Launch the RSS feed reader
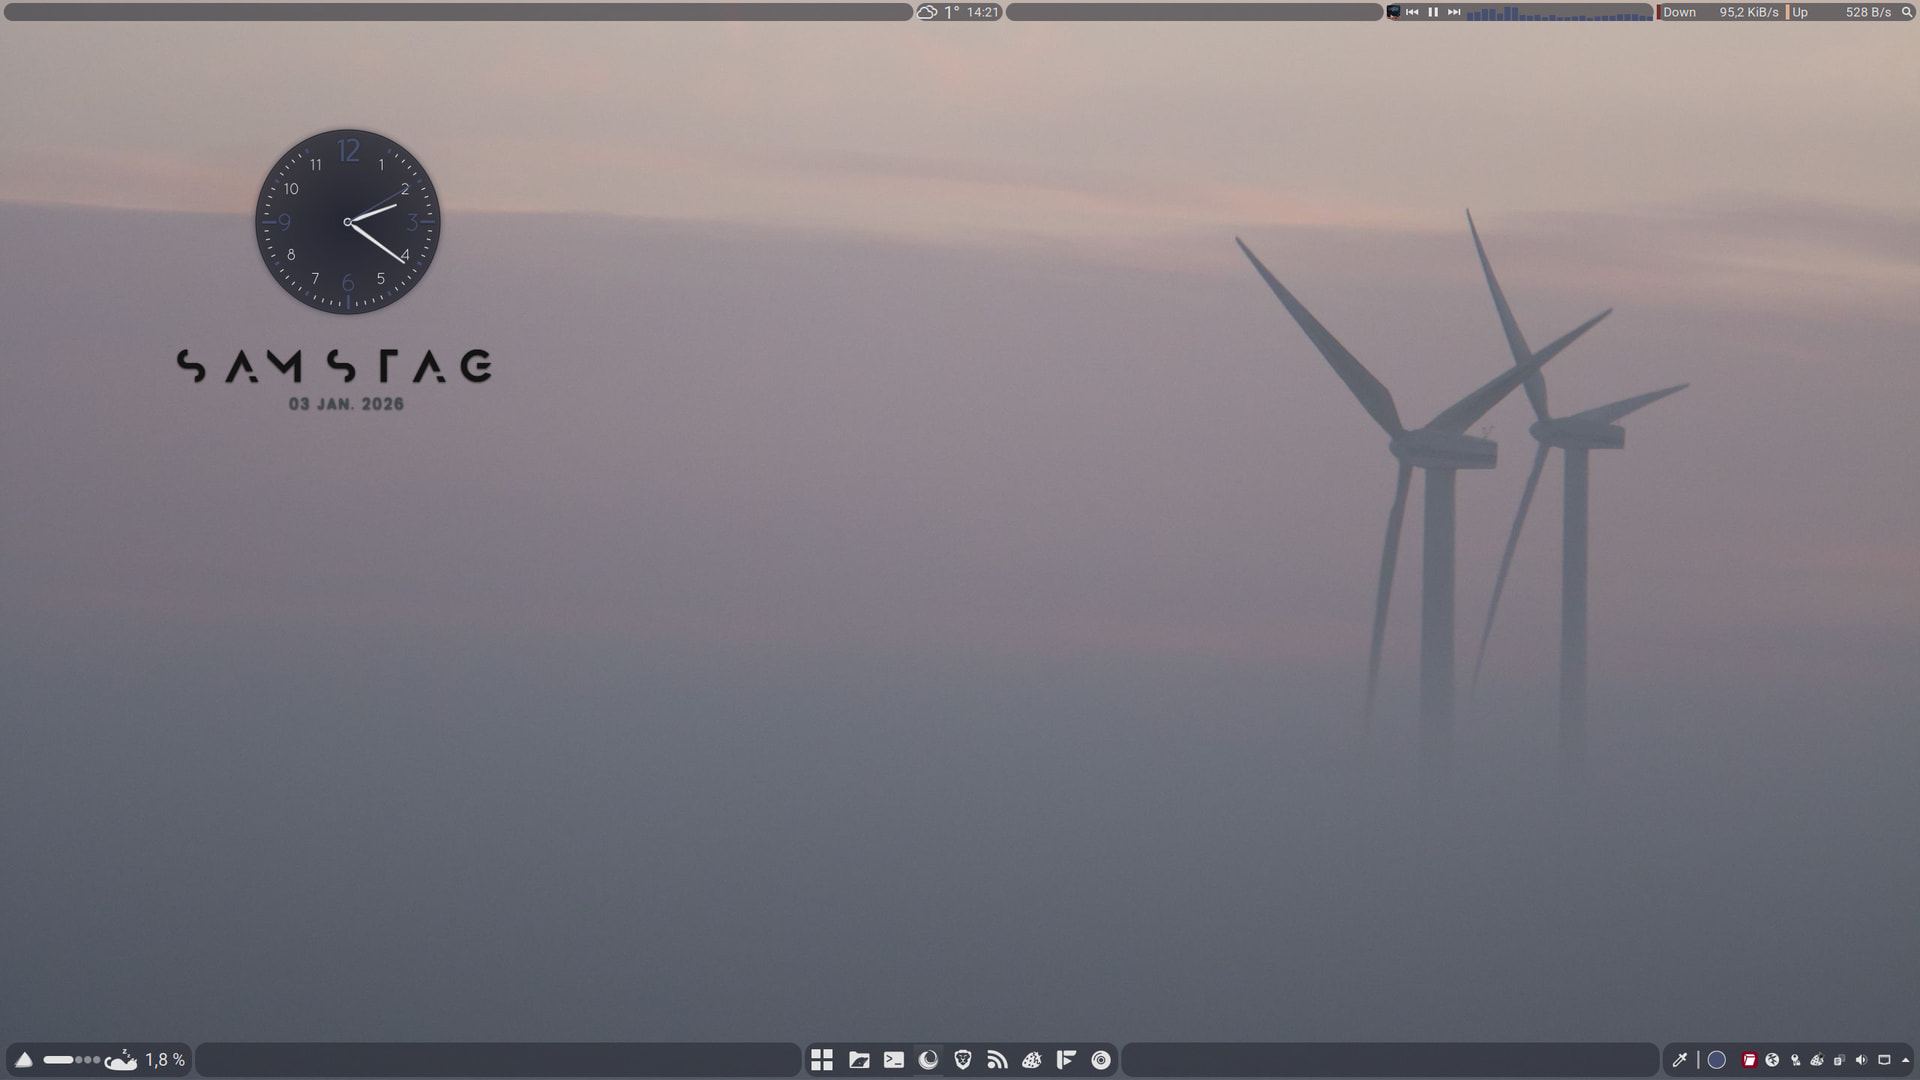This screenshot has height=1080, width=1920. click(997, 1060)
